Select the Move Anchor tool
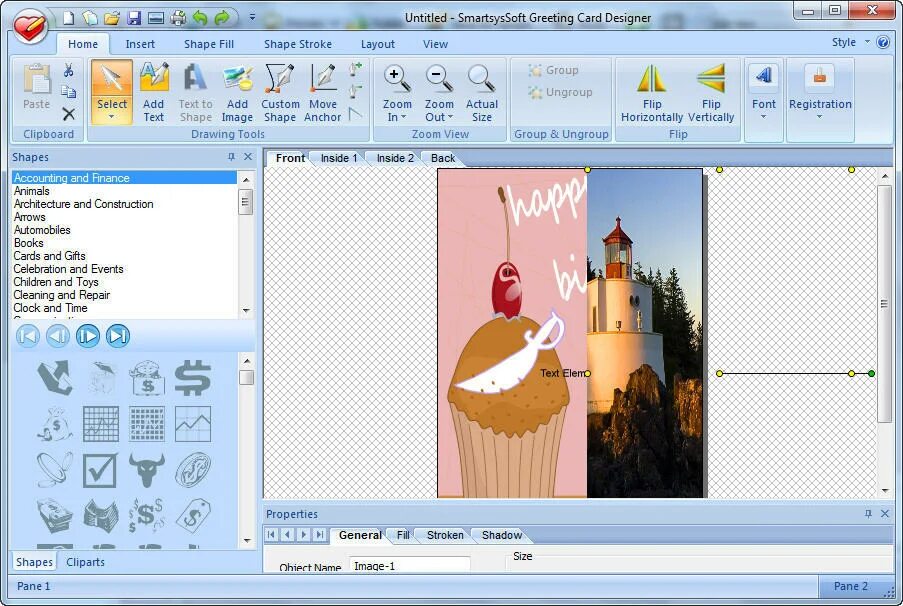Viewport: 903px width, 606px height. click(322, 93)
